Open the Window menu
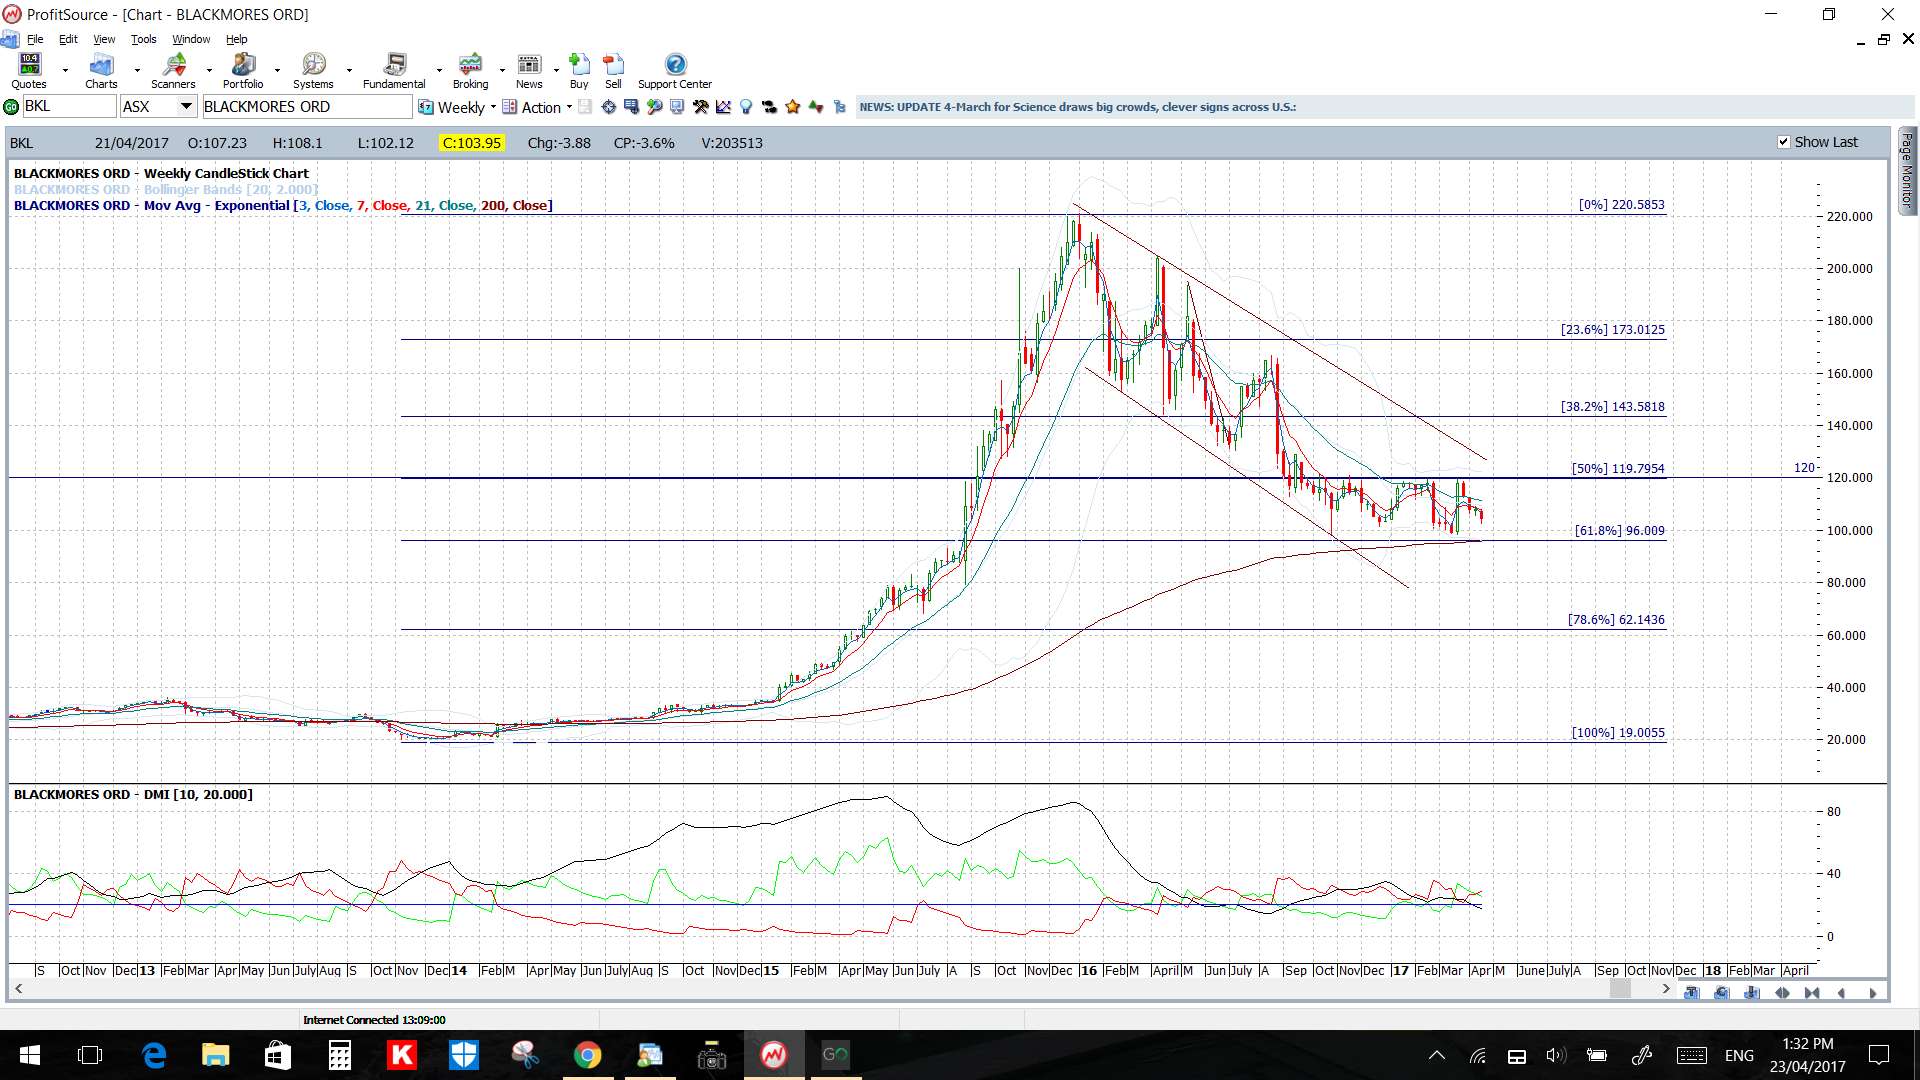1920x1080 pixels. point(191,39)
